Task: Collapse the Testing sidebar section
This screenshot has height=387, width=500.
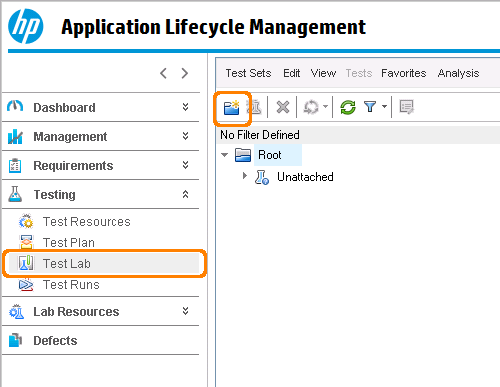Action: [x=186, y=194]
